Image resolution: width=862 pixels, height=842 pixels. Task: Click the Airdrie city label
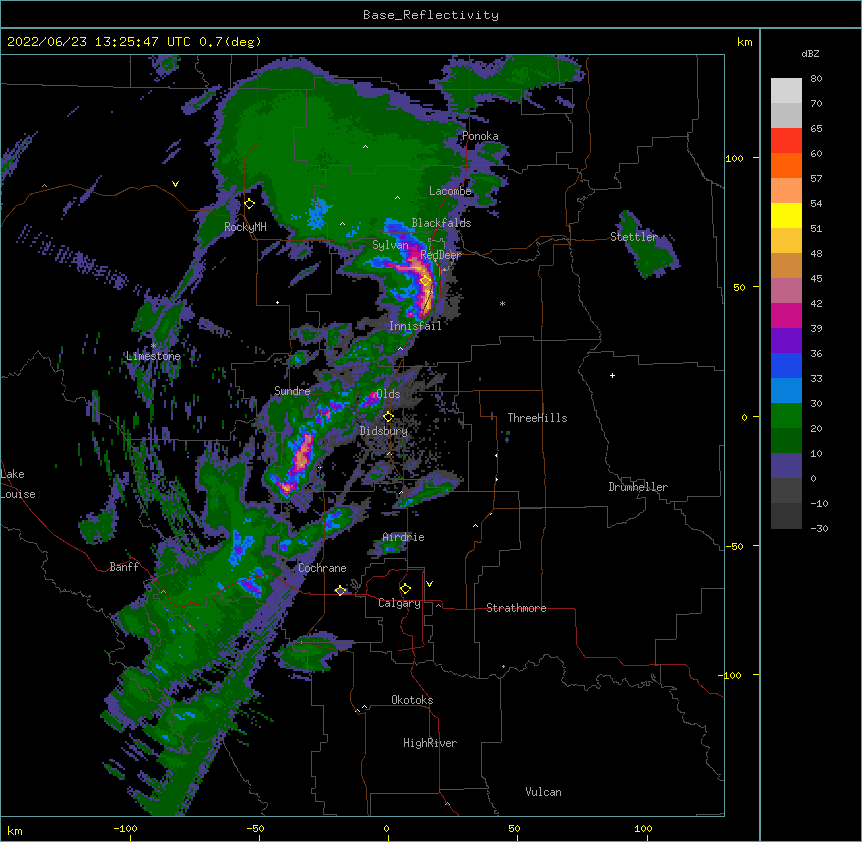(x=403, y=537)
